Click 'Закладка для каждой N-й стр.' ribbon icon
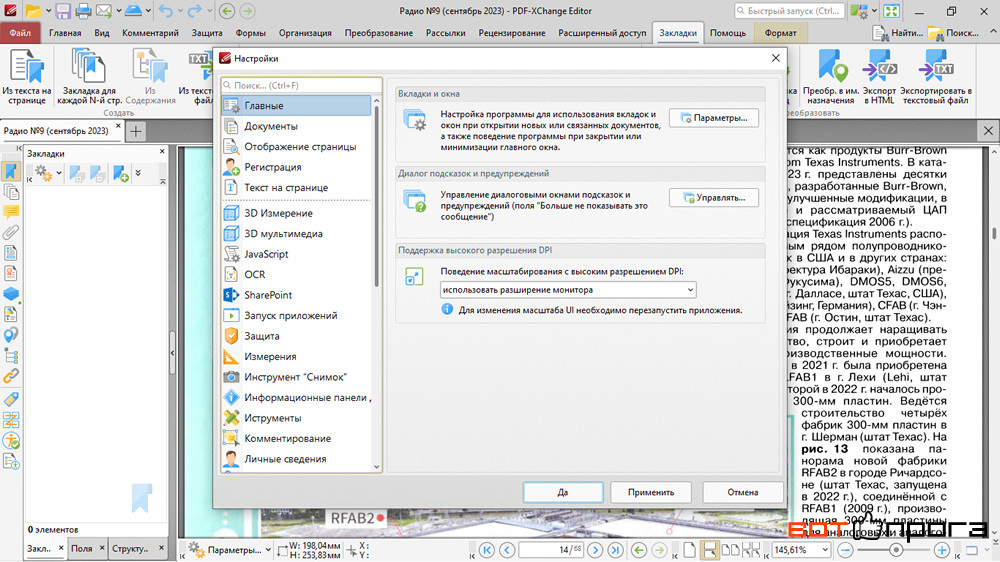This screenshot has height=562, width=1000. (x=89, y=77)
